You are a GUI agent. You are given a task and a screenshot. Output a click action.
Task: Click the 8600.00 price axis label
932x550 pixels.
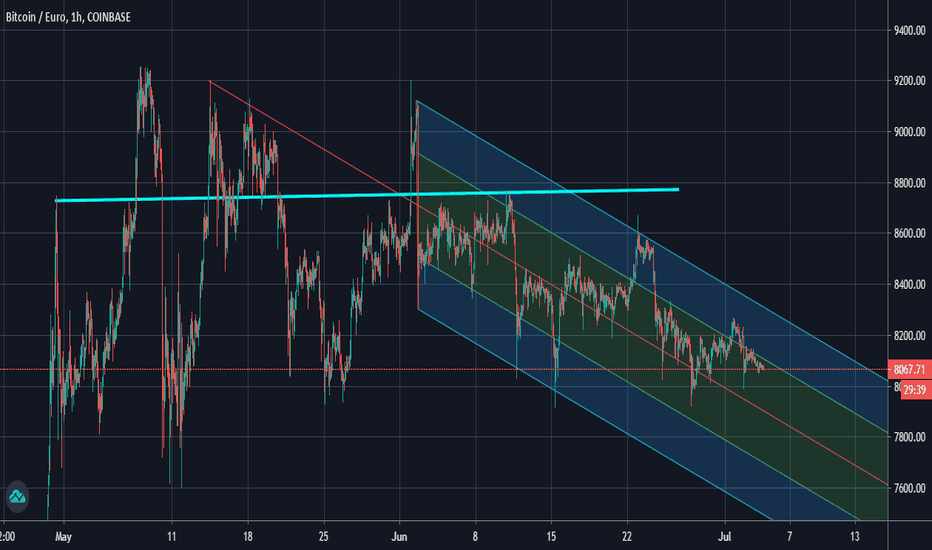pyautogui.click(x=909, y=233)
